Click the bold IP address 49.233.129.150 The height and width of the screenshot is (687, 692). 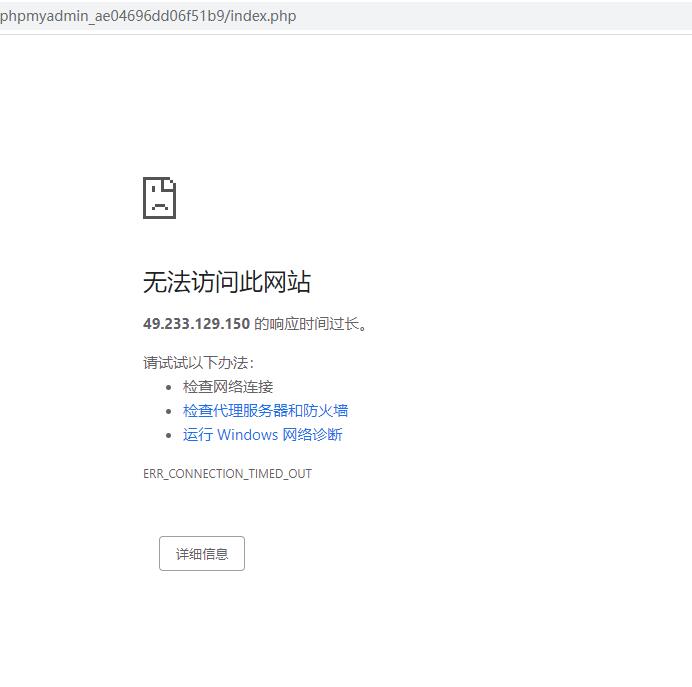(x=196, y=324)
